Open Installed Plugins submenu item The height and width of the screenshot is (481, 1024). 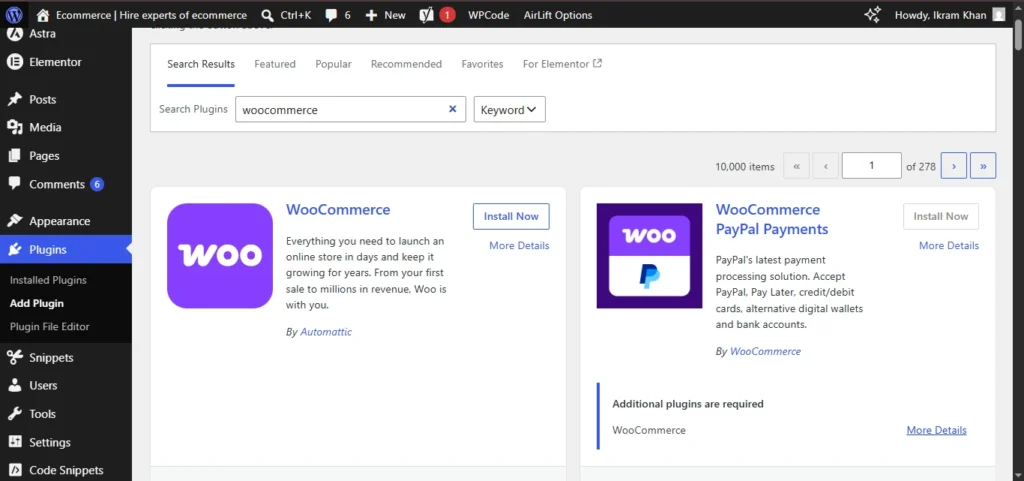[x=48, y=280]
